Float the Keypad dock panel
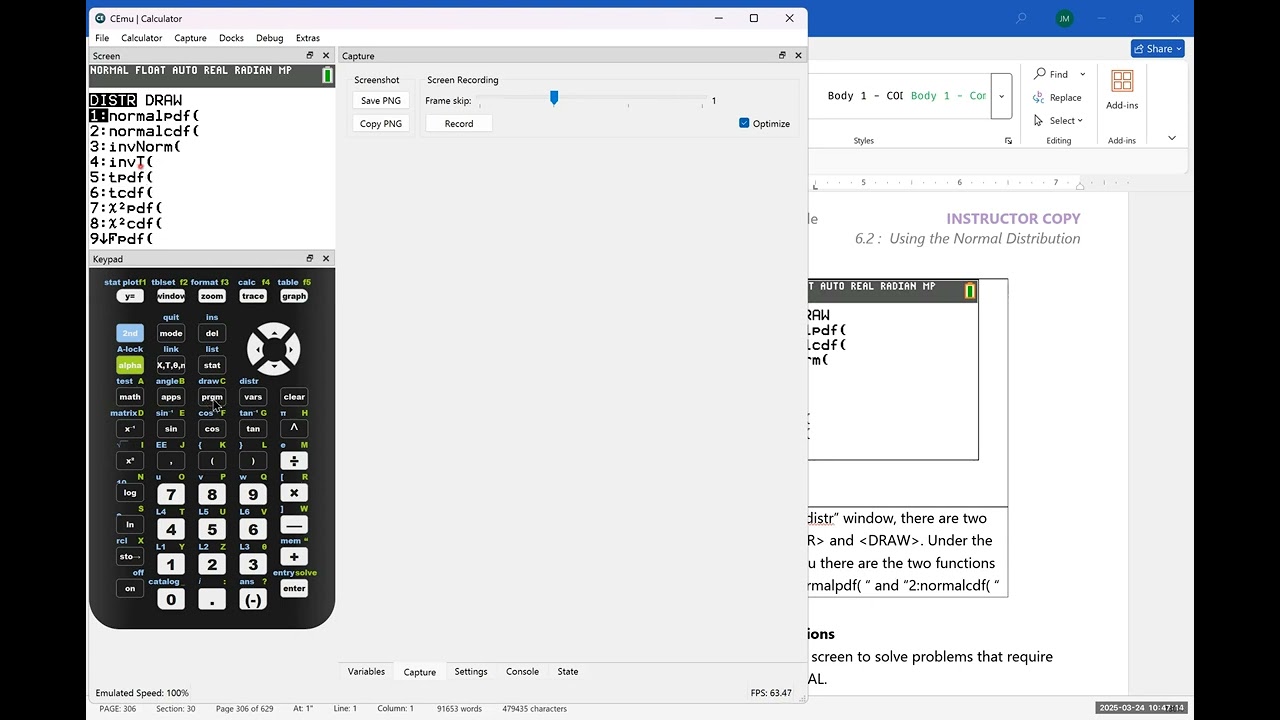Screen dimensions: 1280x720 tap(310, 259)
